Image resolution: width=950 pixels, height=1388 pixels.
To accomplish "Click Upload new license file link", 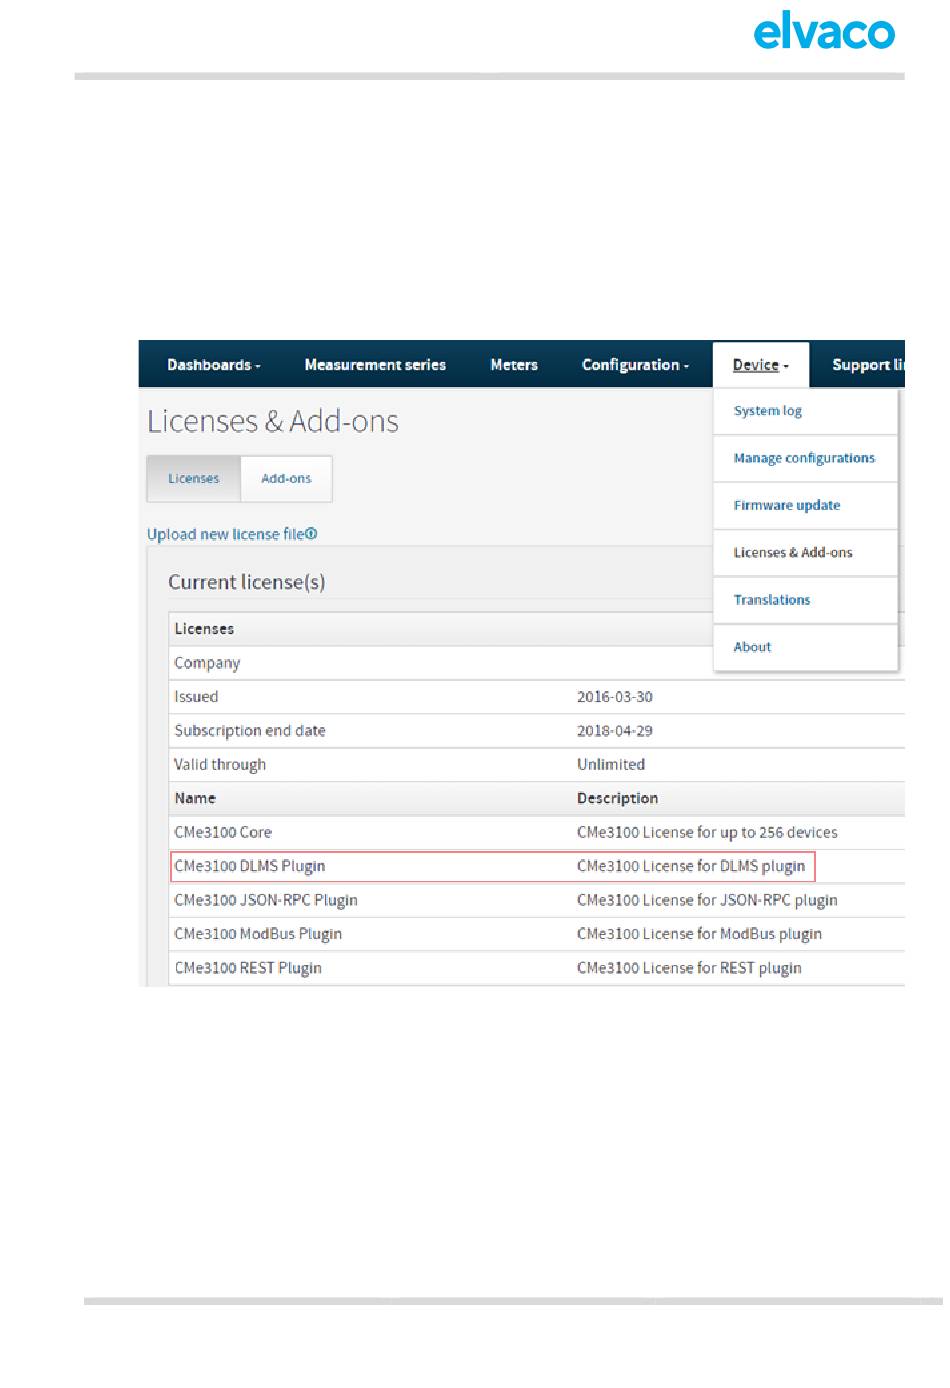I will 226,534.
